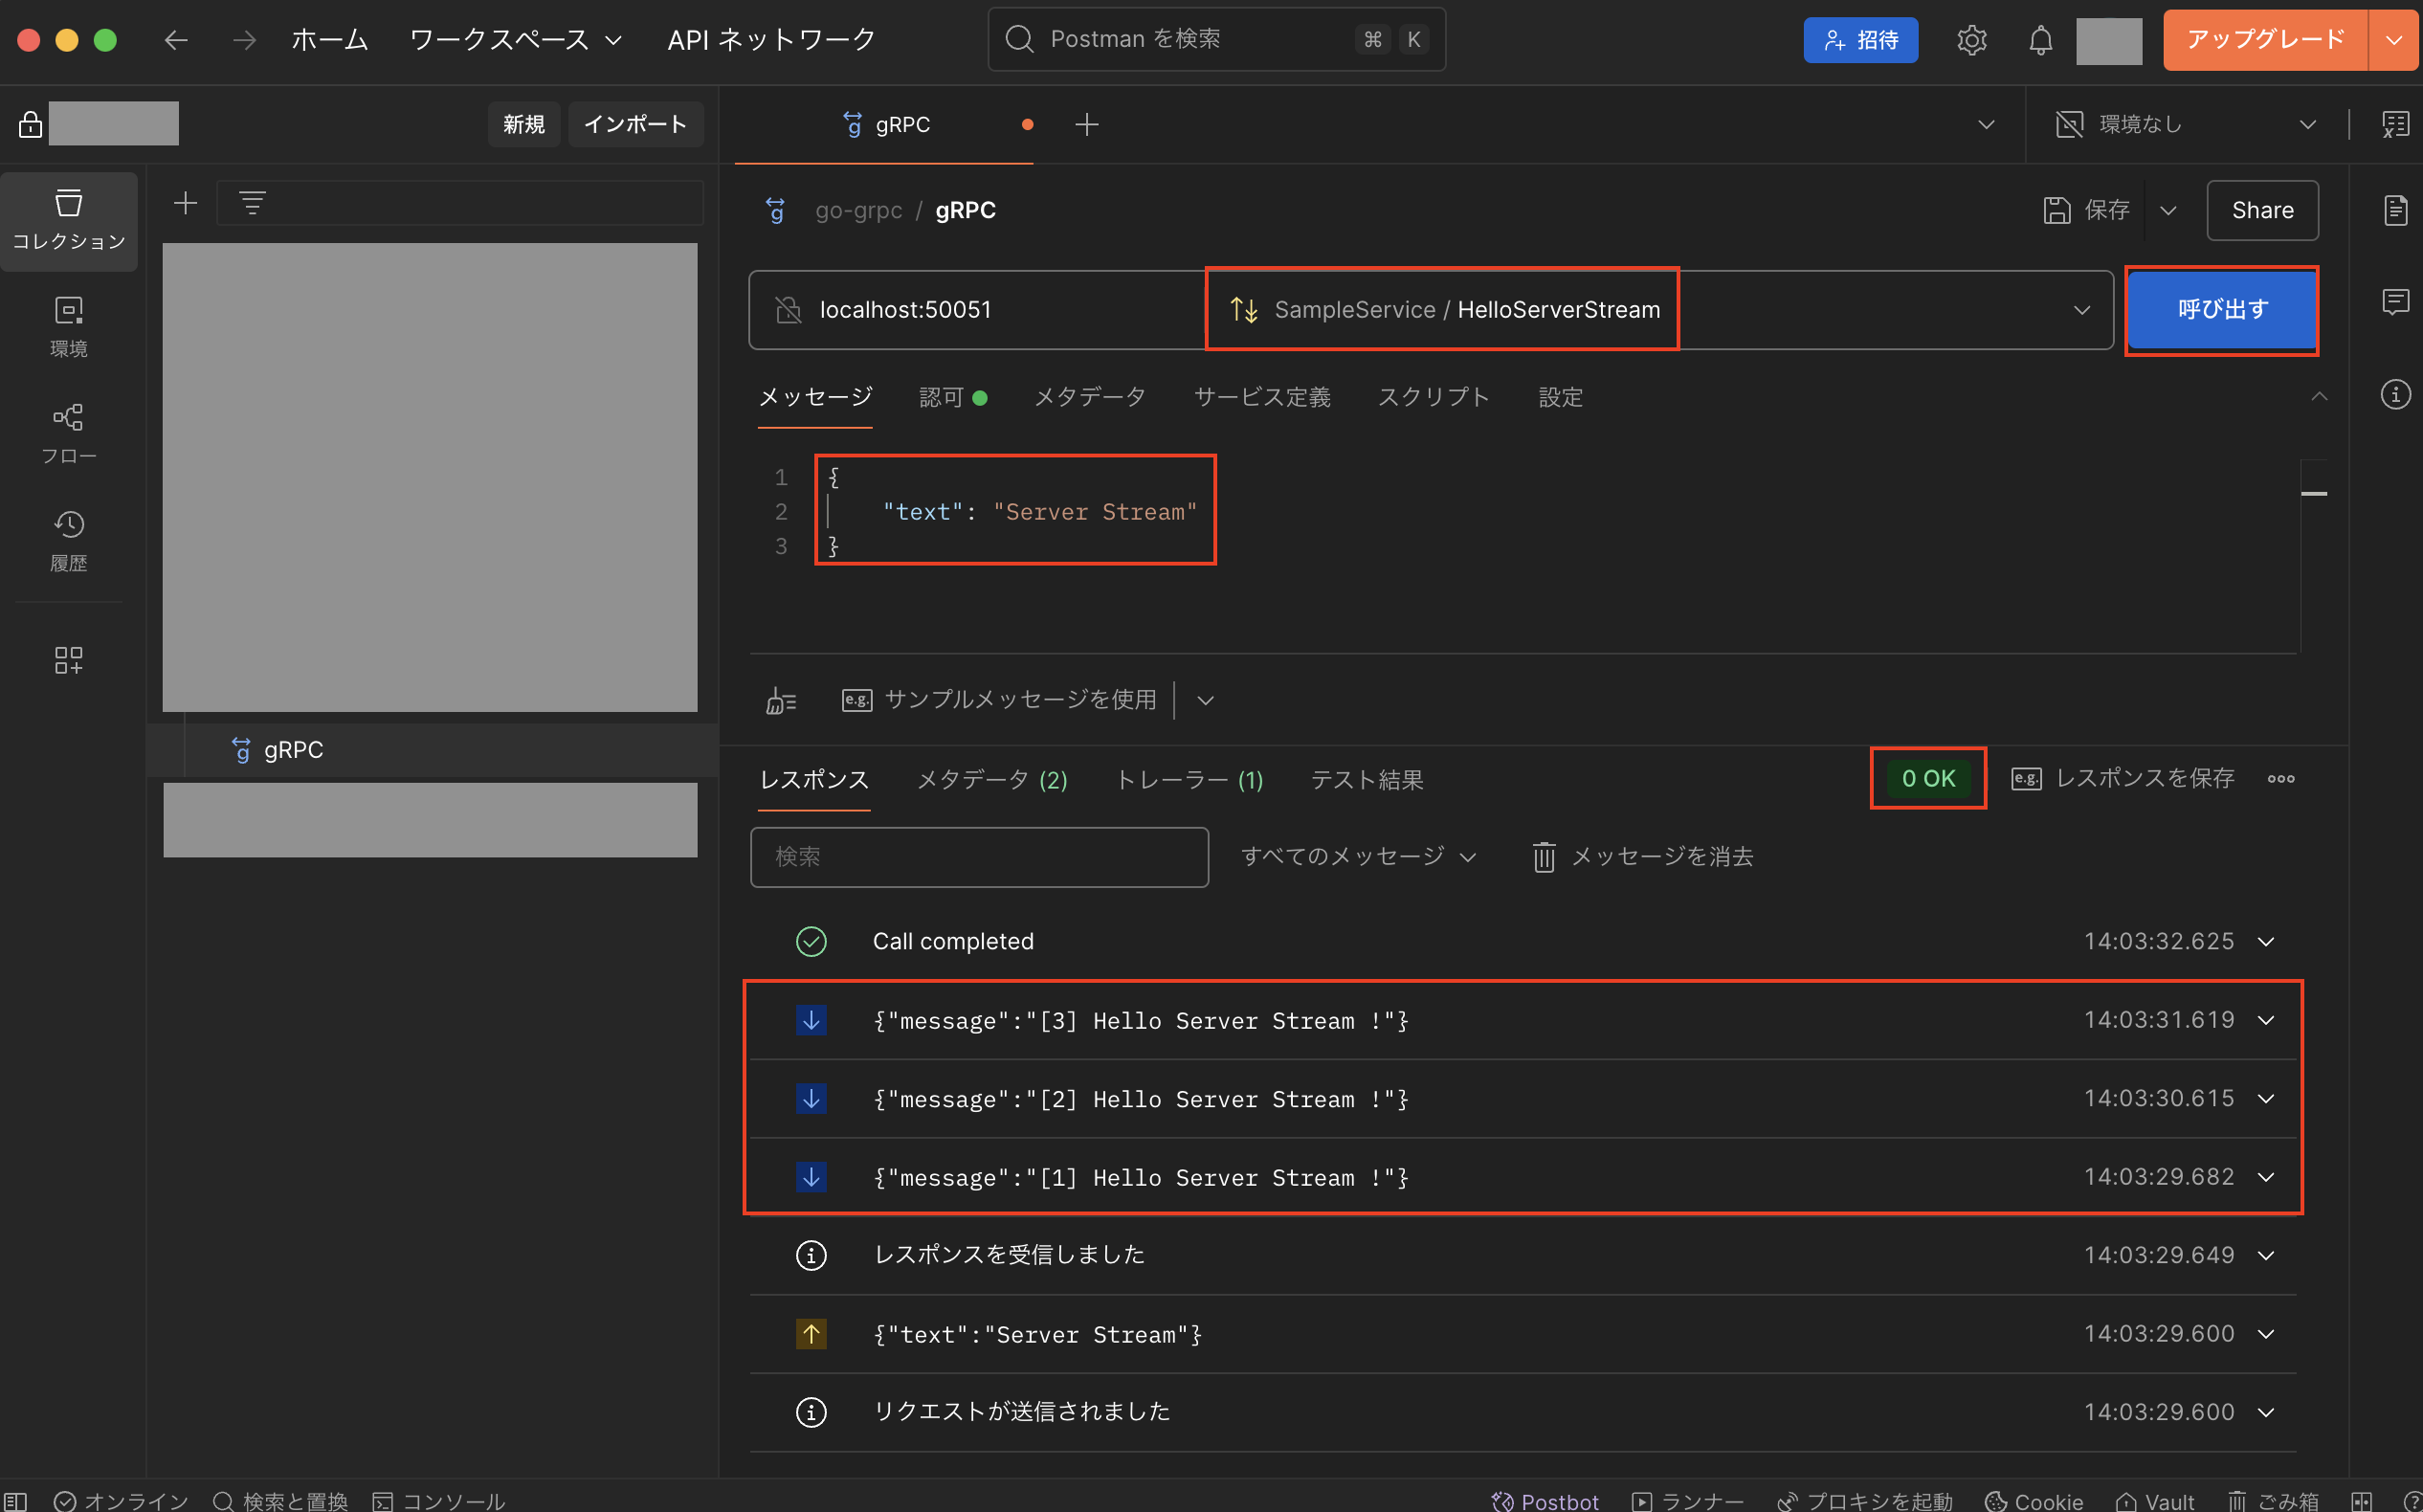Open settings gear icon
Viewport: 2423px width, 1512px height.
click(x=1971, y=40)
